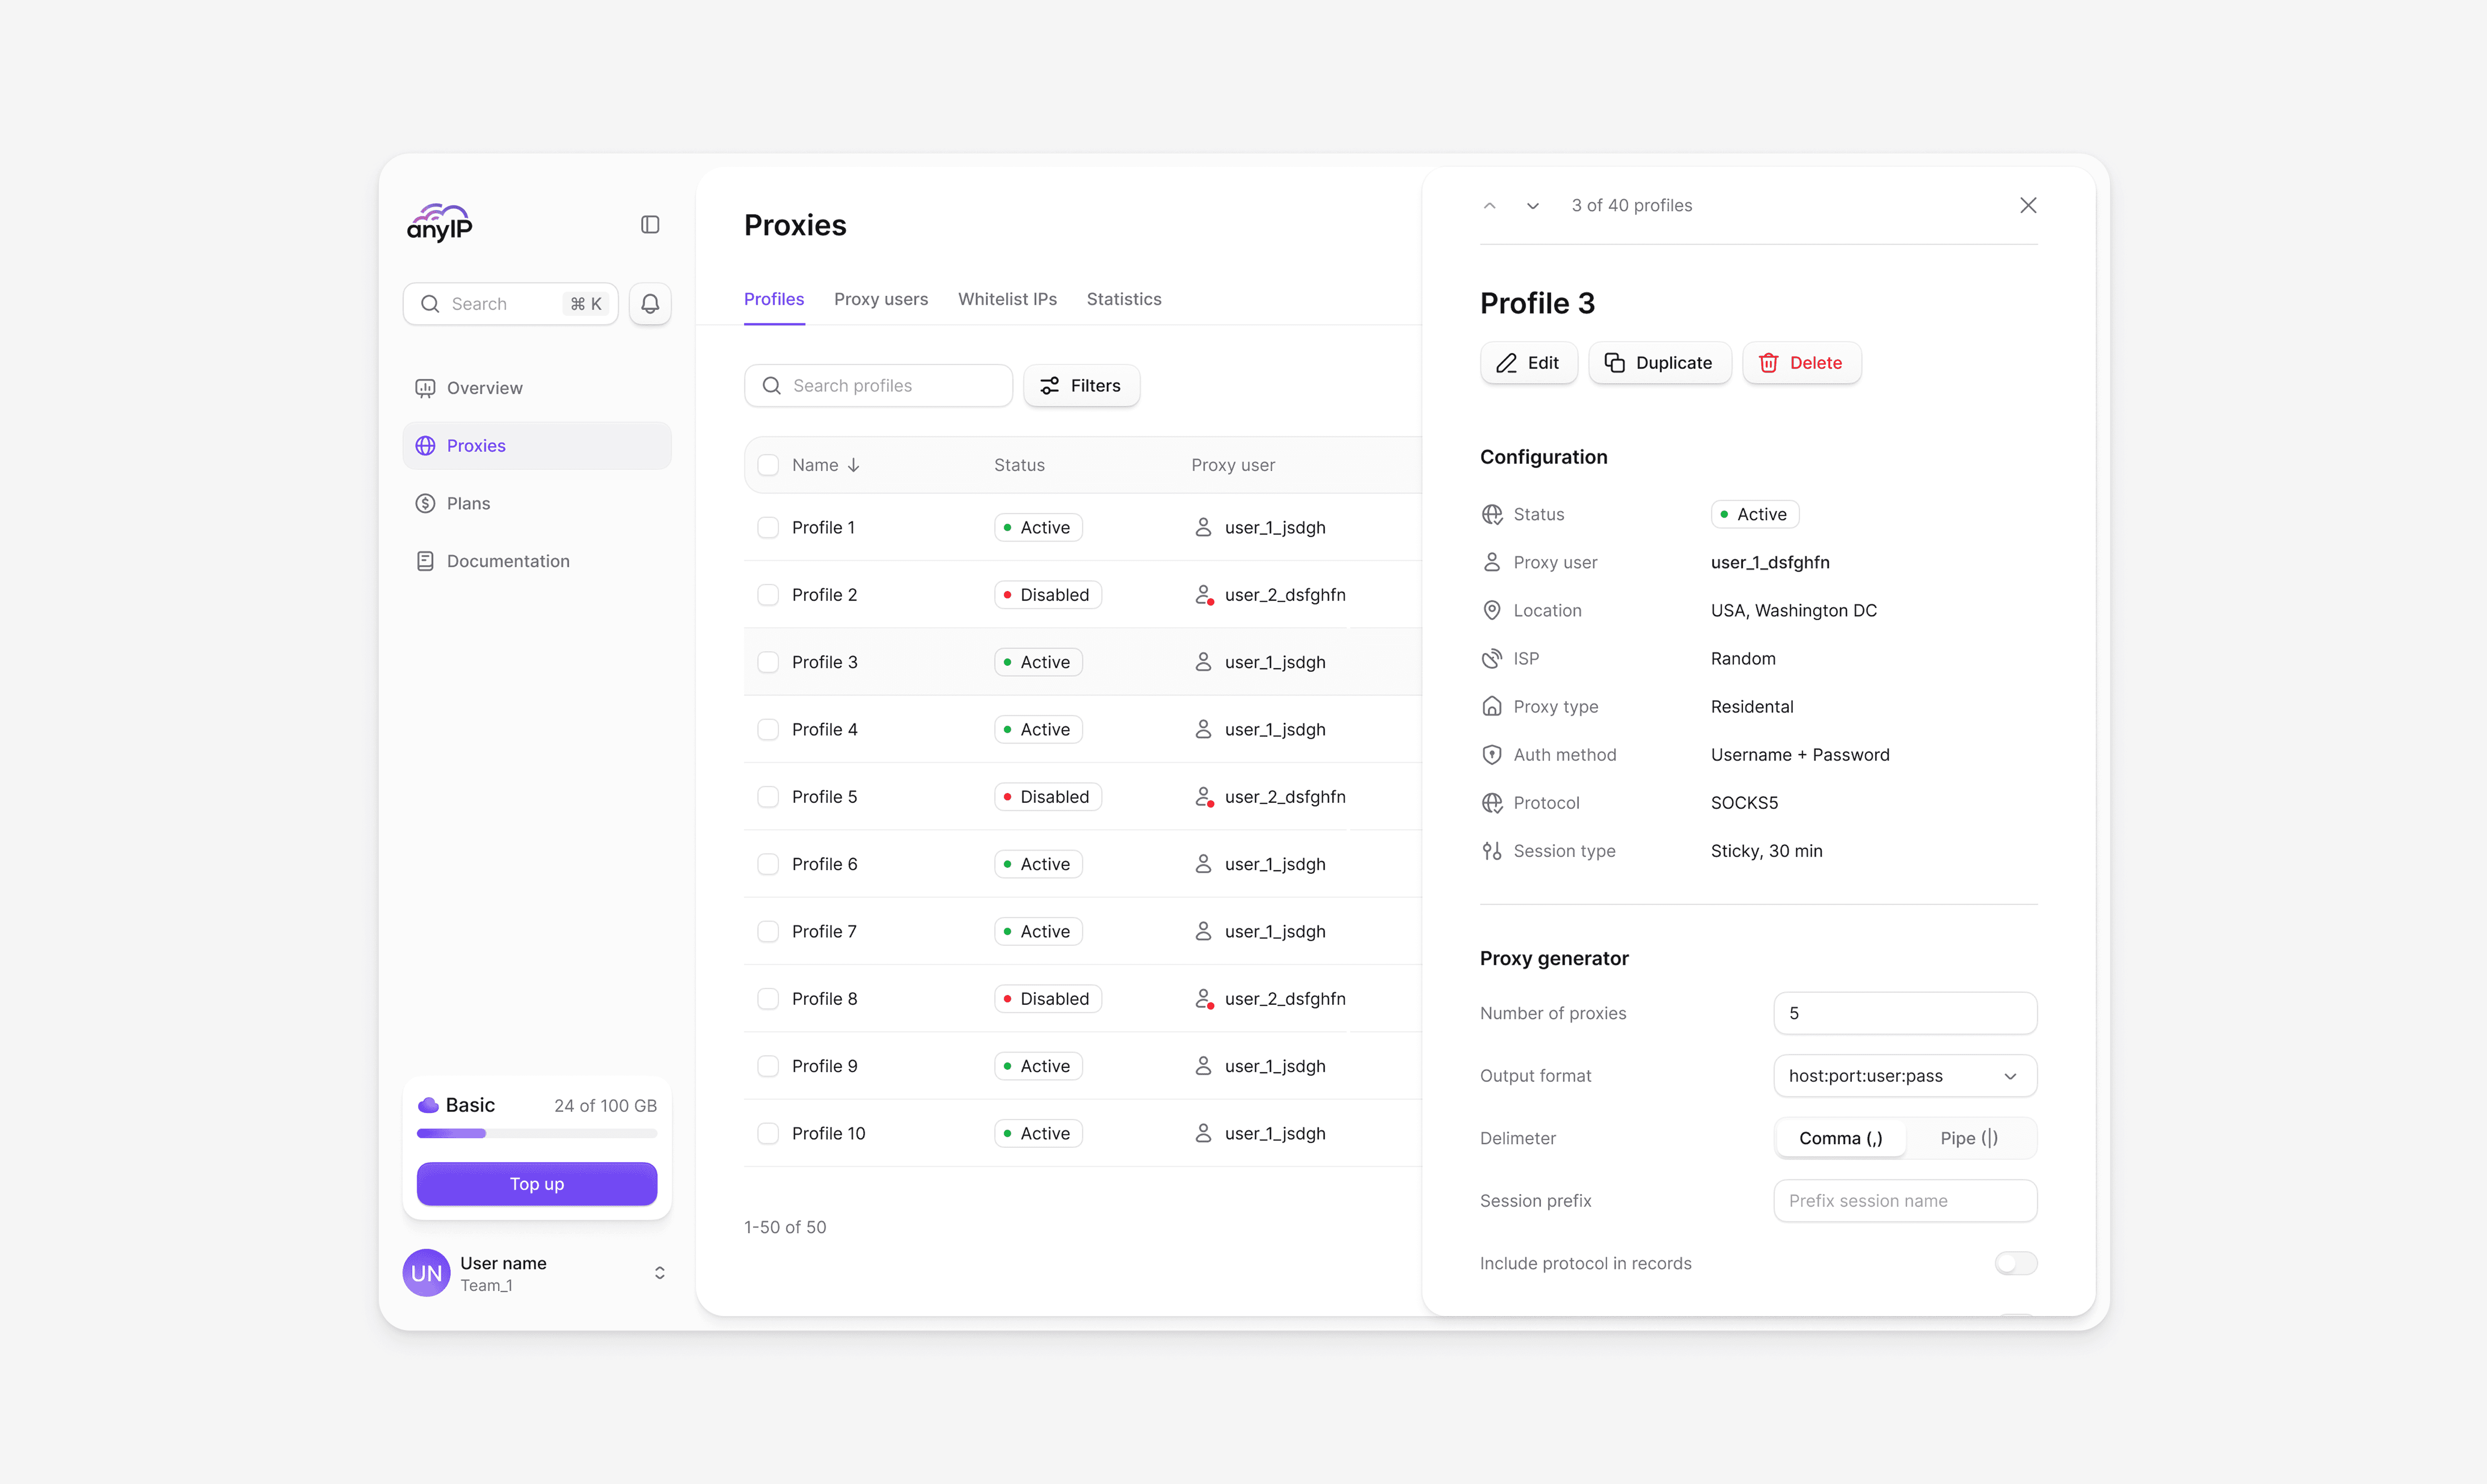Click the anyIP logo
The image size is (2487, 1484).
click(x=440, y=223)
